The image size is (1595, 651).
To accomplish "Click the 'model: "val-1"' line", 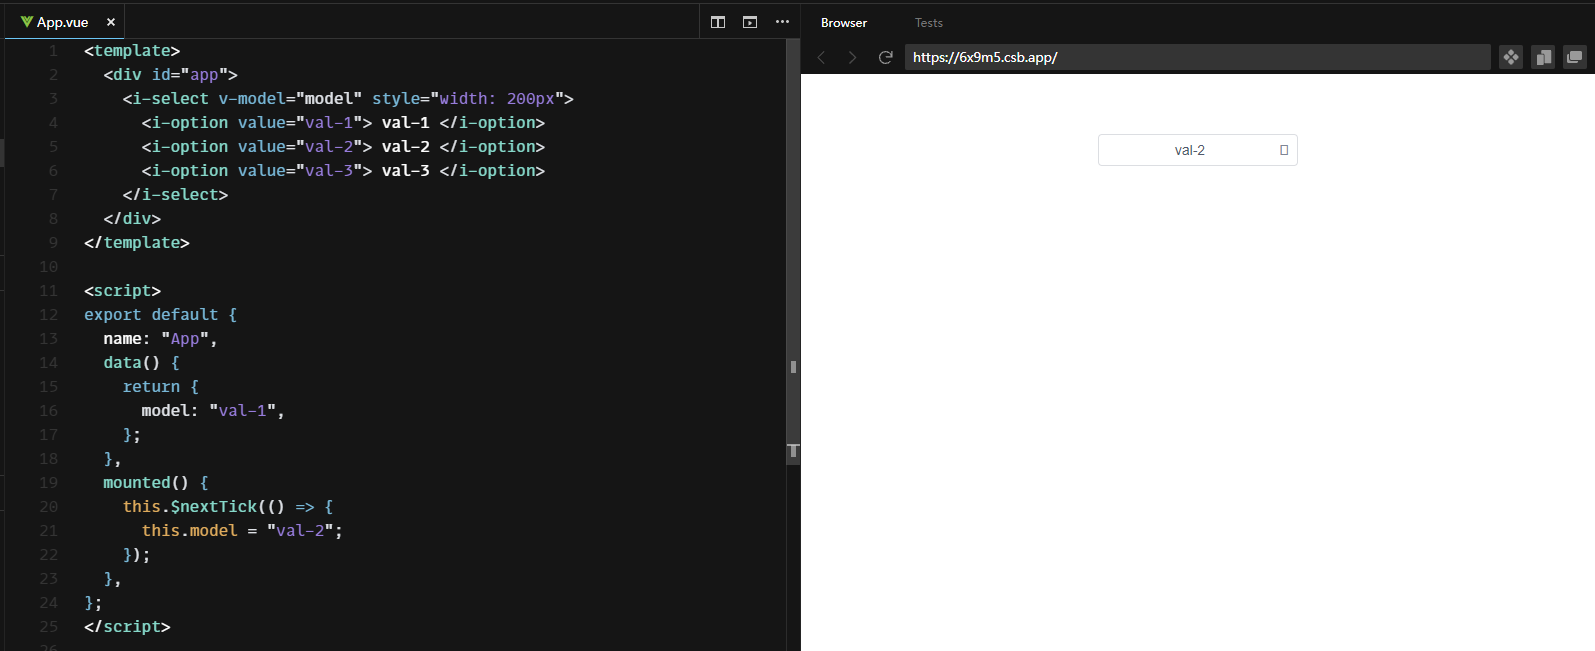I will tap(213, 411).
